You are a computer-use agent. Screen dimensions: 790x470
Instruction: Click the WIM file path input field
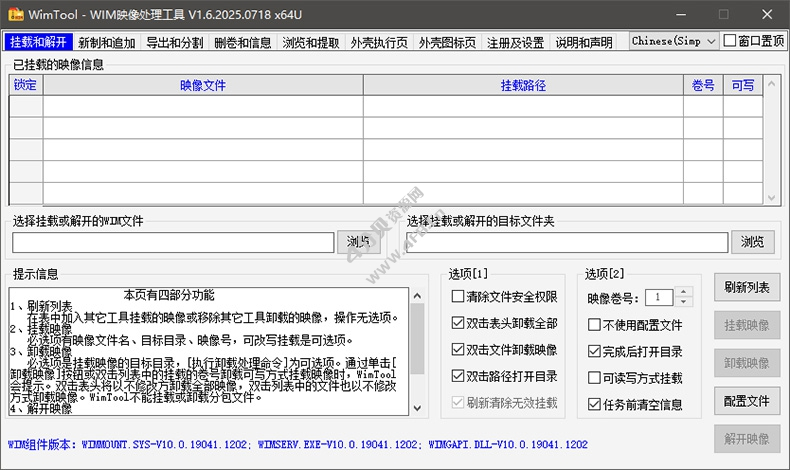(173, 242)
